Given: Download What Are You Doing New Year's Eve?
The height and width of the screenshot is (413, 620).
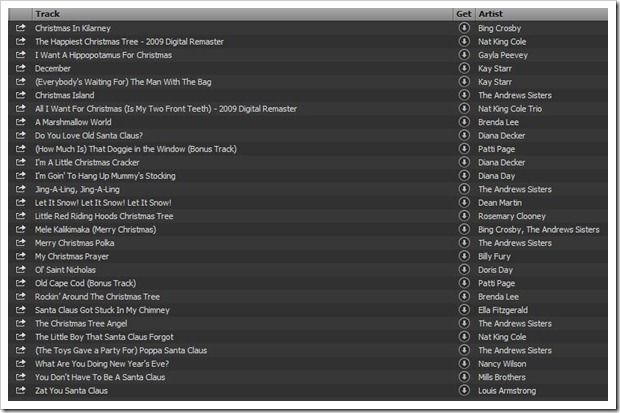Looking at the screenshot, I should click(464, 364).
